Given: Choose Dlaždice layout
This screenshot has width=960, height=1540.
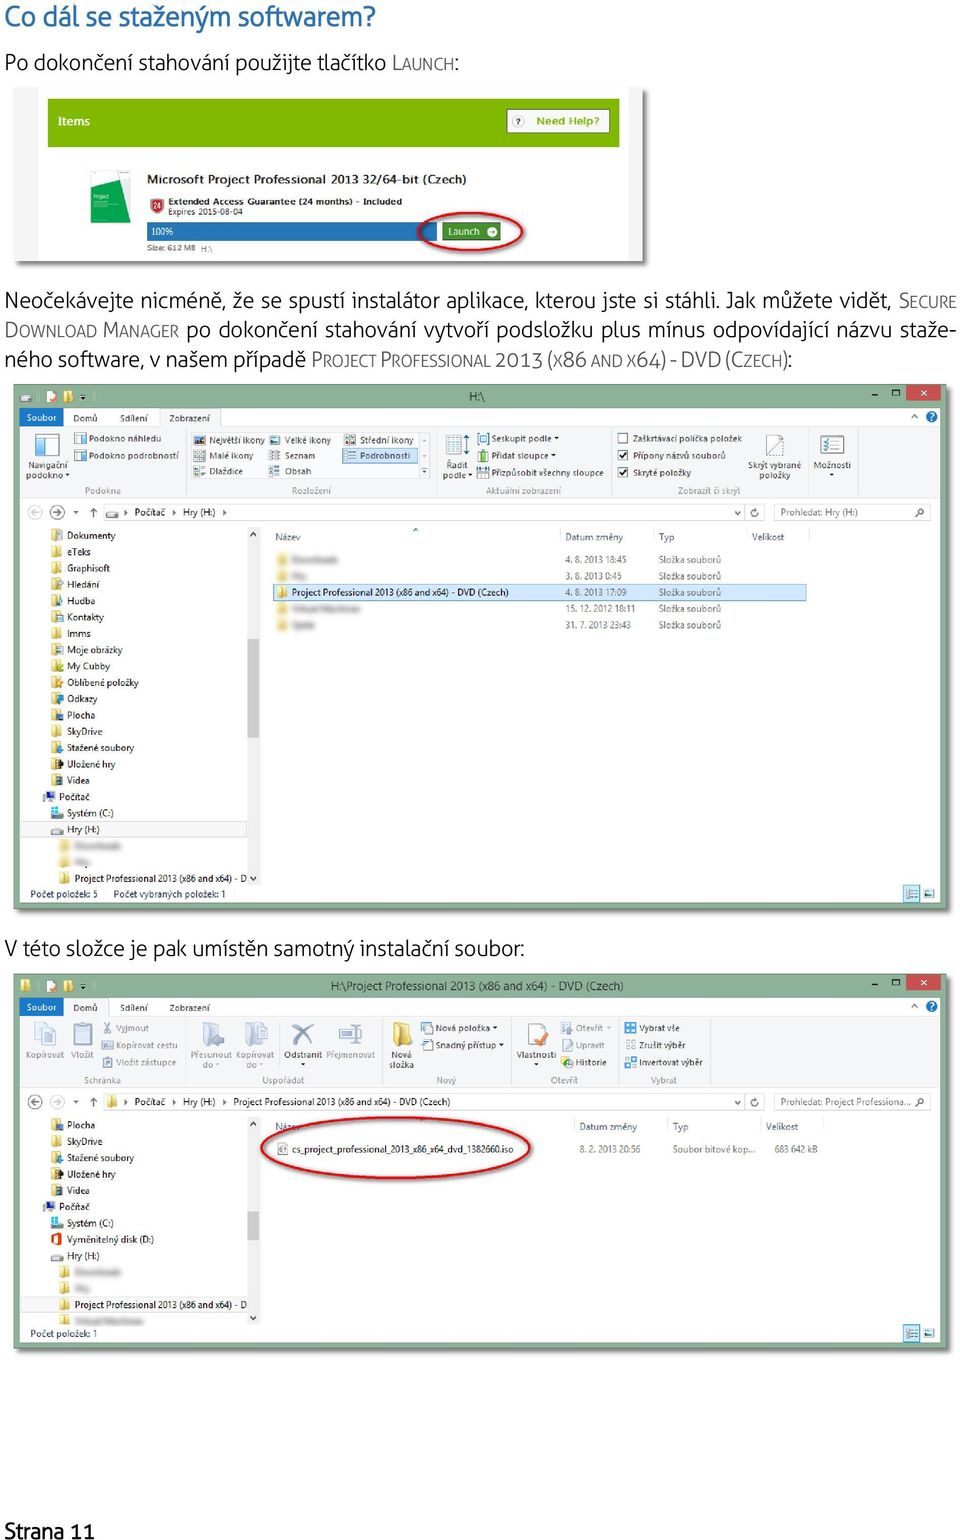Looking at the screenshot, I should (219, 471).
